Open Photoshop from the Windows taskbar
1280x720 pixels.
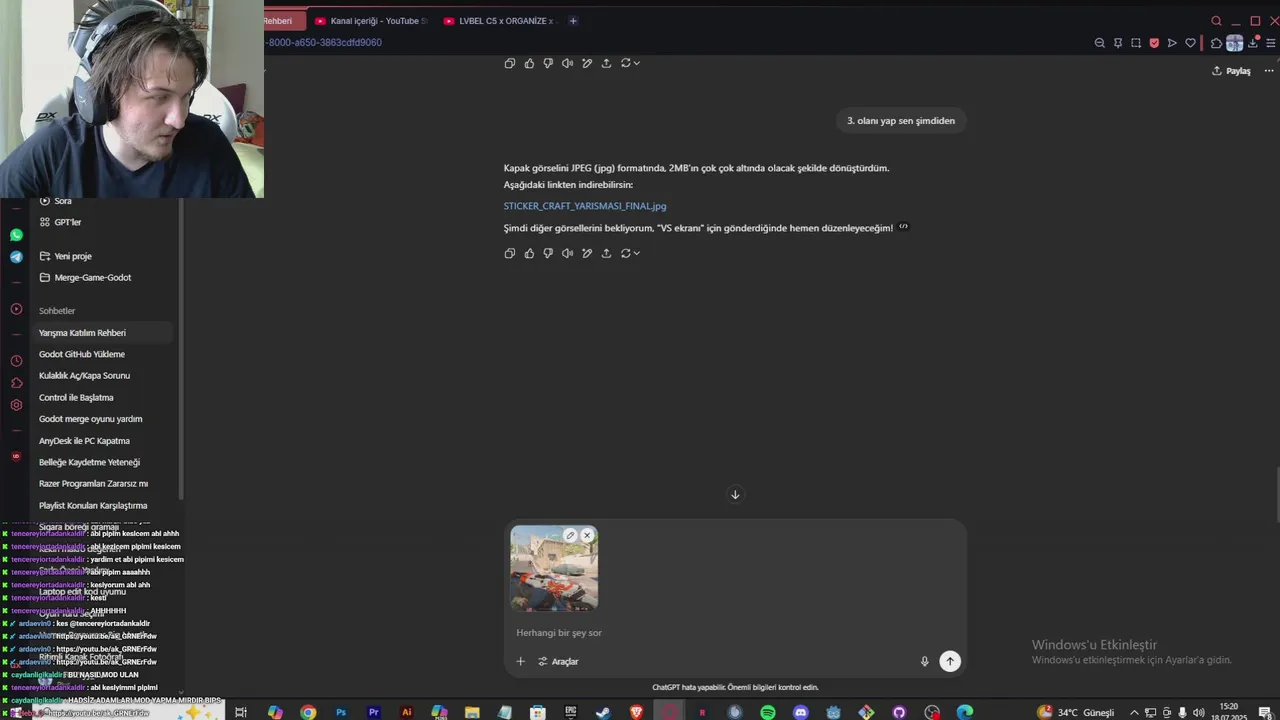[341, 712]
